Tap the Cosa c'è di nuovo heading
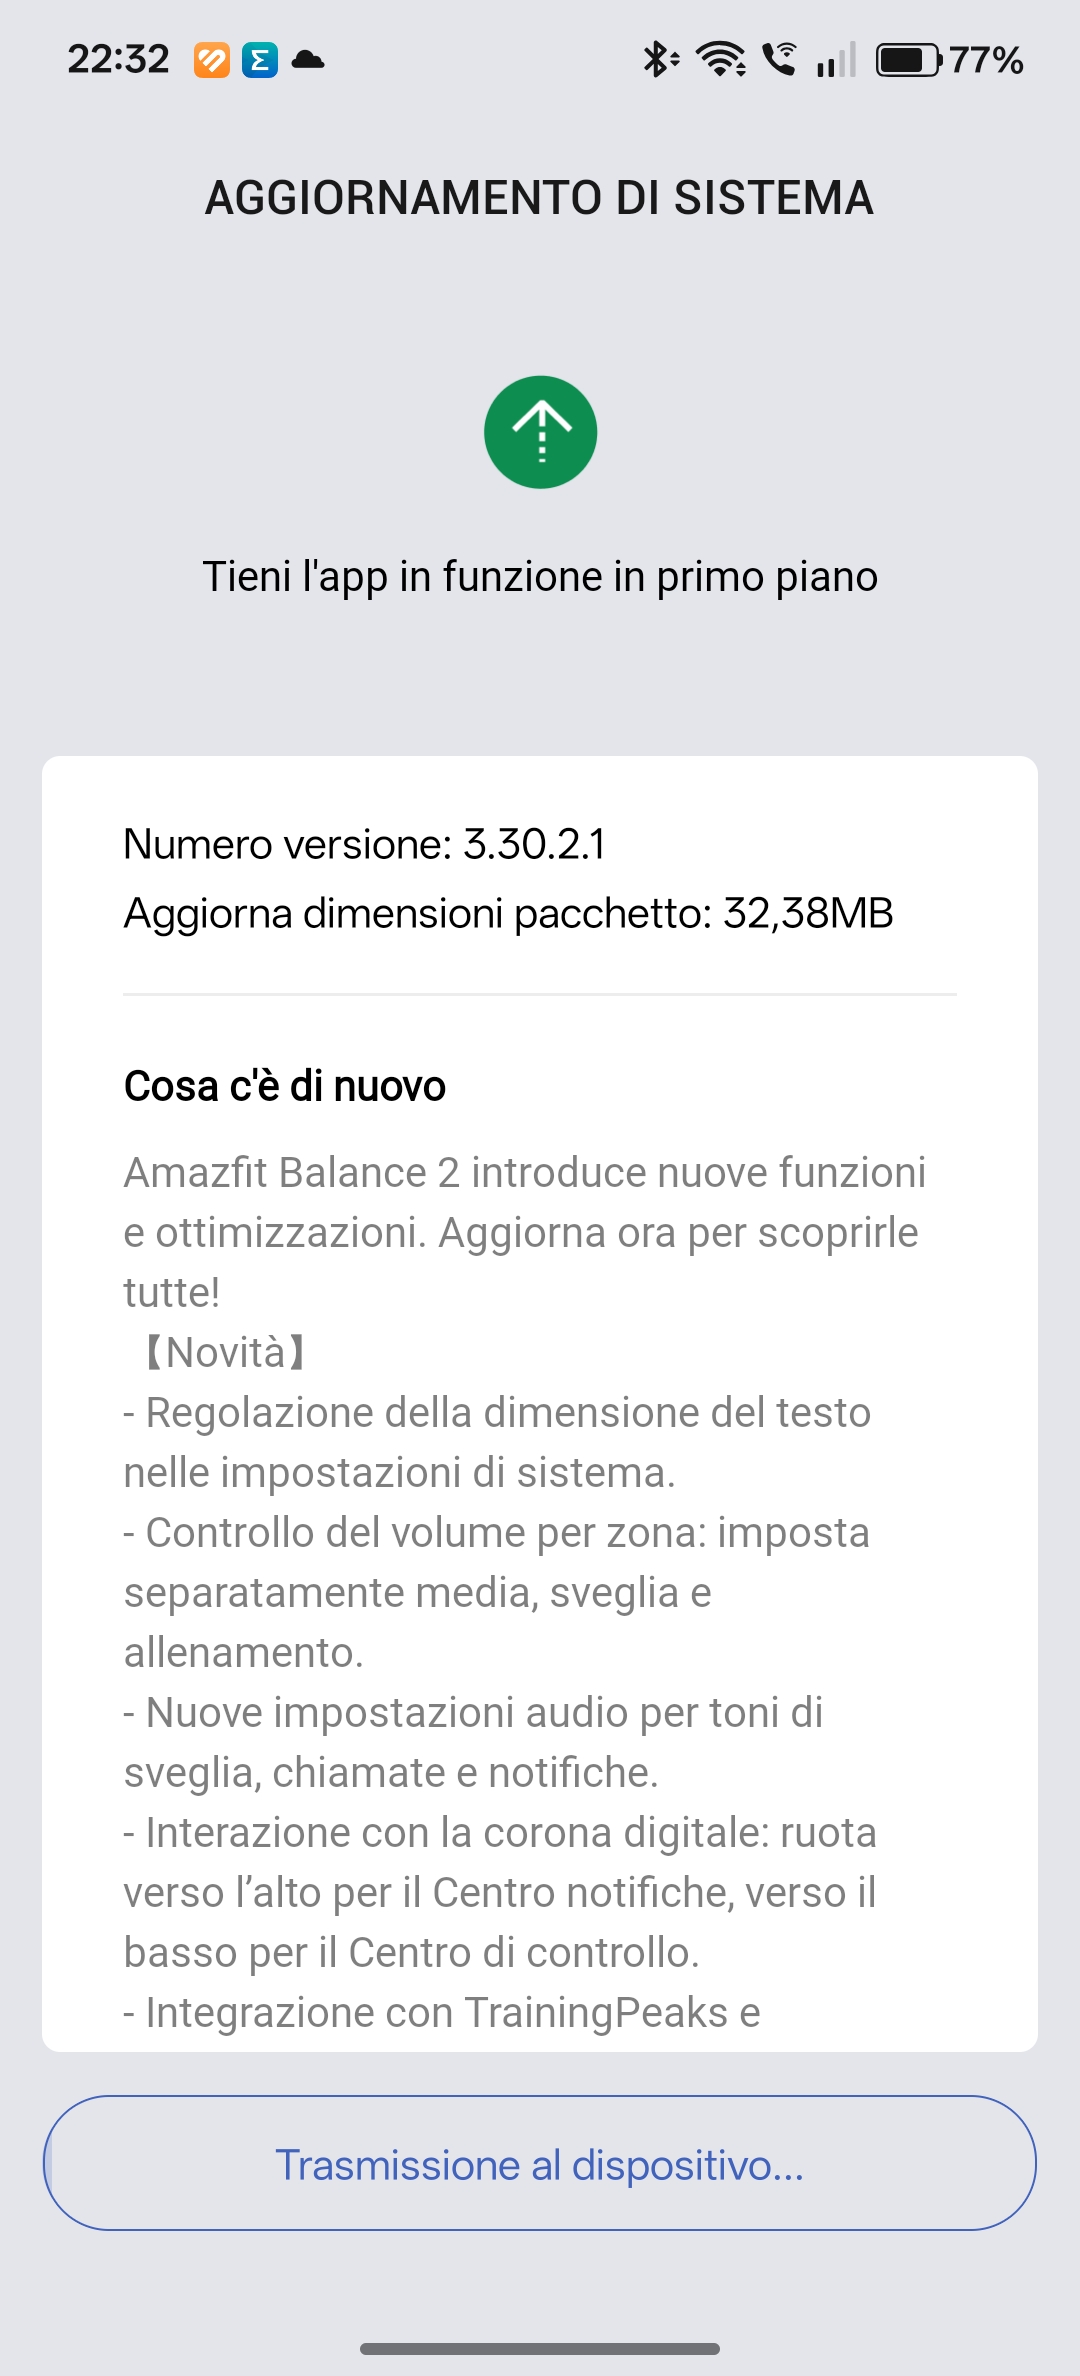 point(285,1086)
